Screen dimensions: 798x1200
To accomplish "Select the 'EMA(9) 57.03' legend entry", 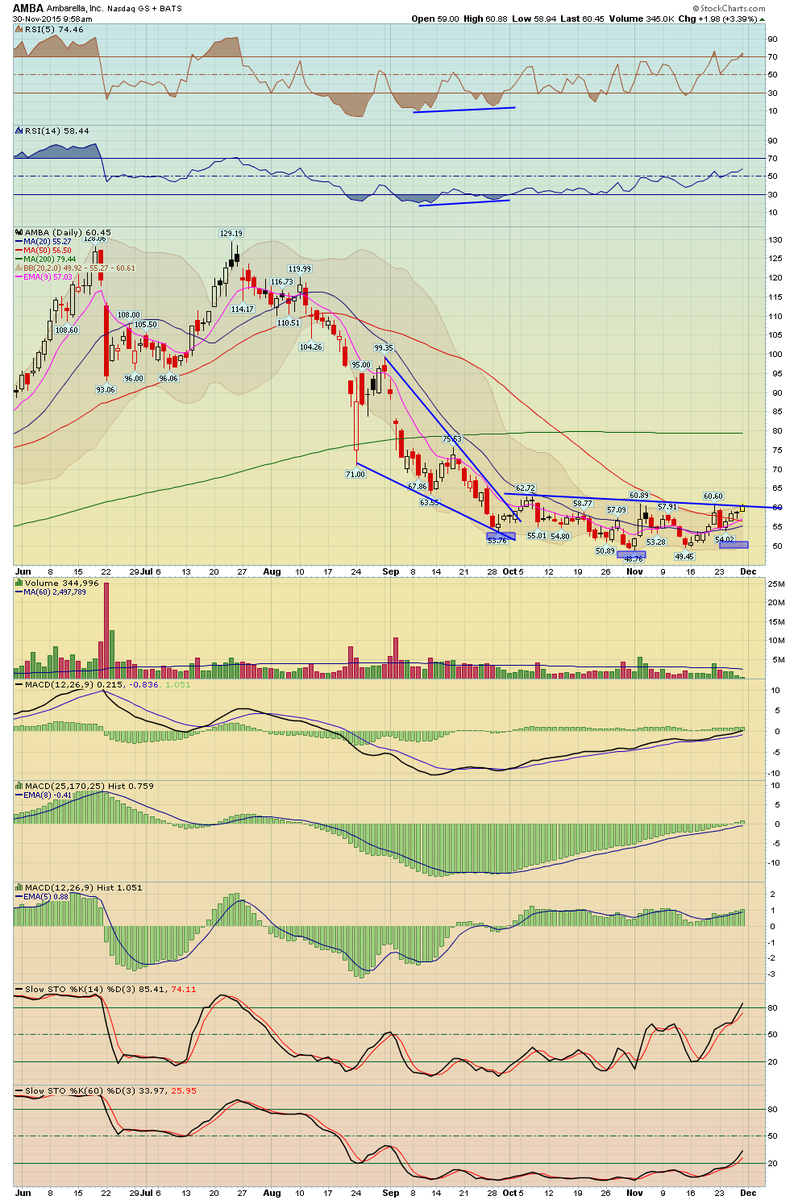I will (x=49, y=277).
